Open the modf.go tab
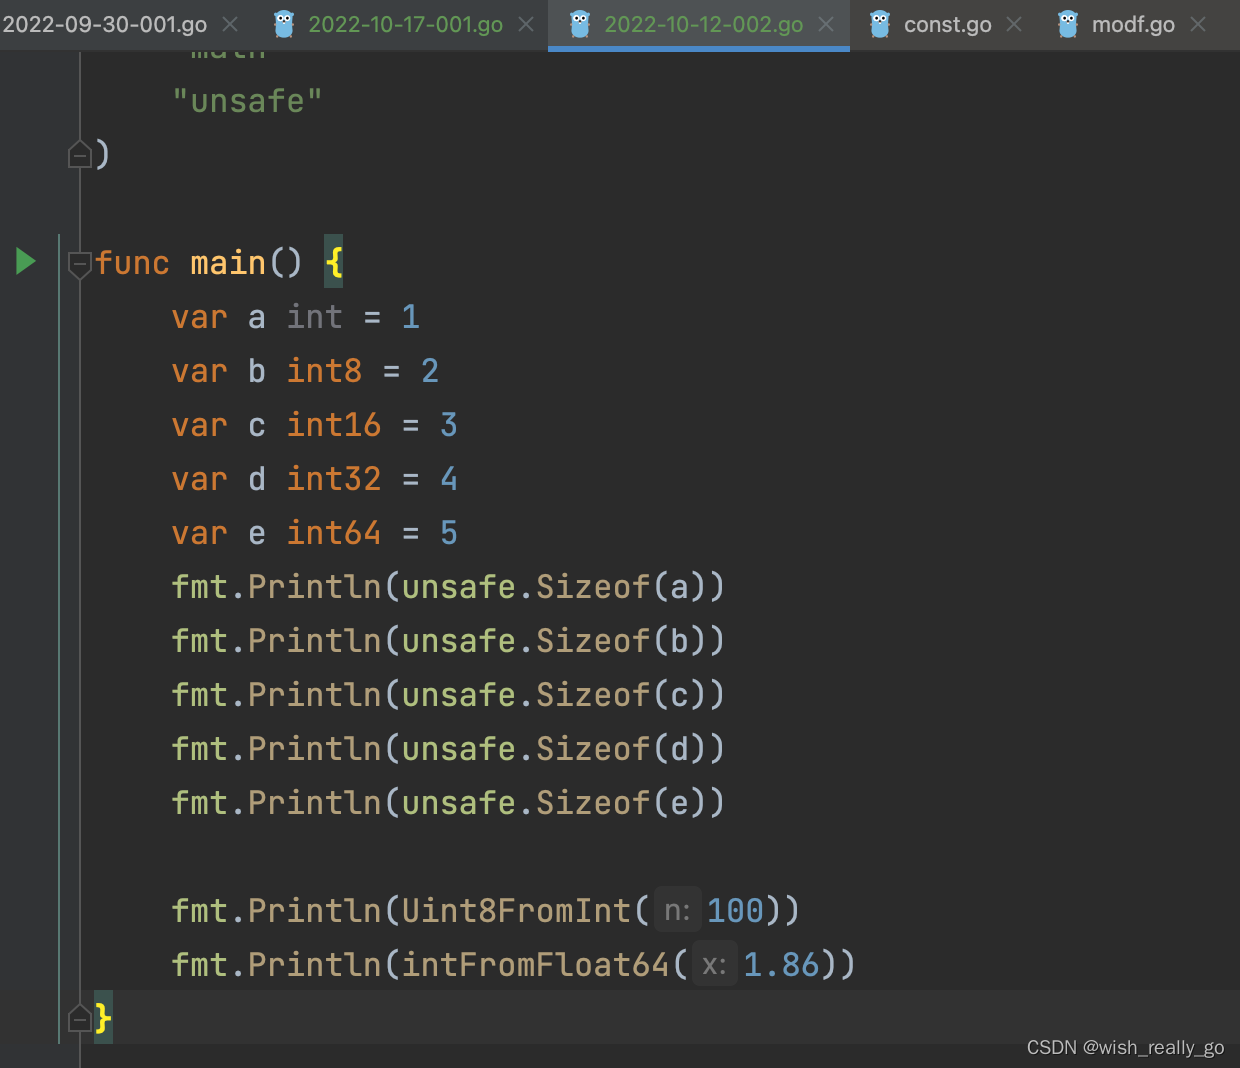The height and width of the screenshot is (1068, 1240). [1133, 24]
